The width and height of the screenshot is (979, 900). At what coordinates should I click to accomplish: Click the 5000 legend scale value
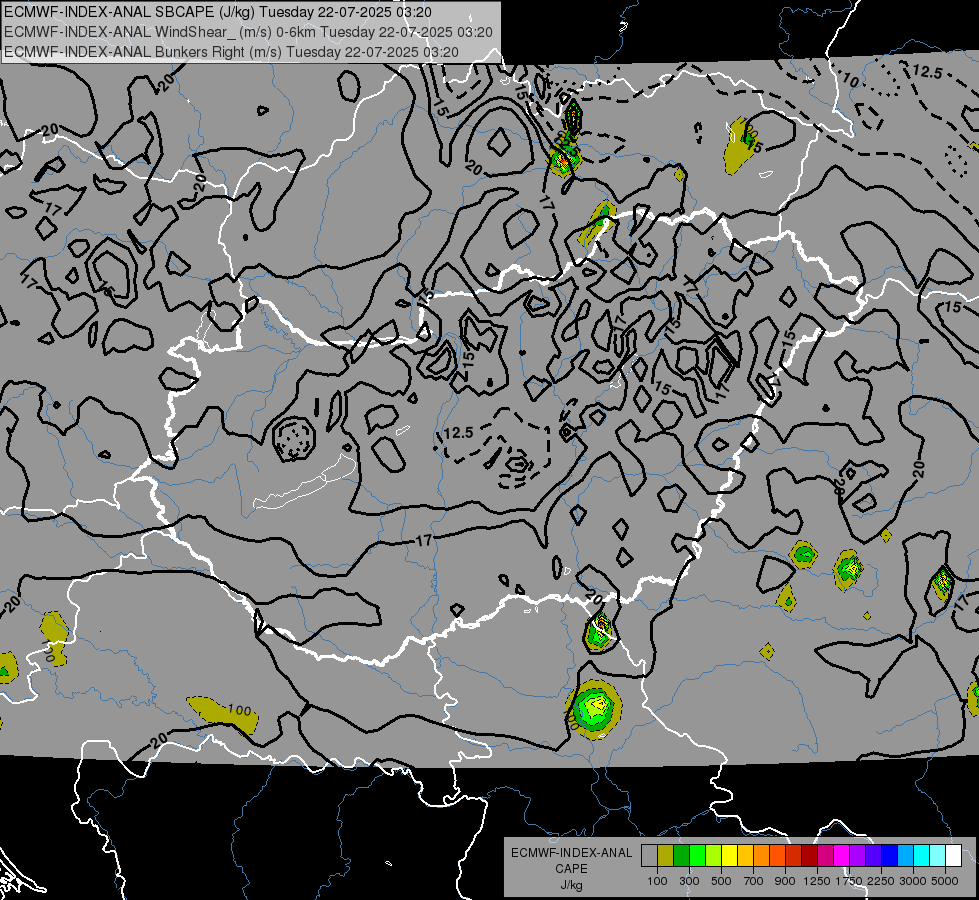click(x=945, y=881)
